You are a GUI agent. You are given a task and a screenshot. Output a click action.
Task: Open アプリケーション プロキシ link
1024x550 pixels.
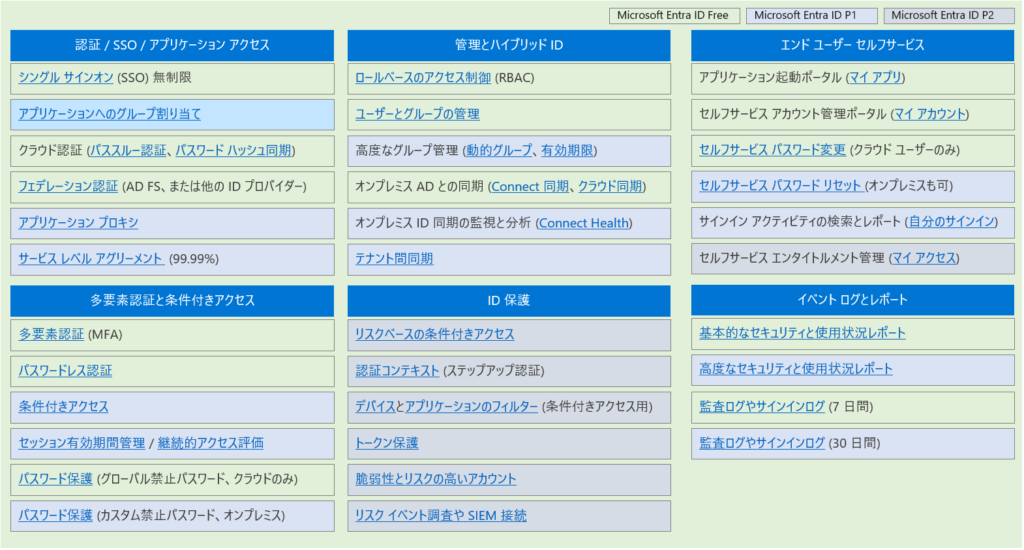(x=78, y=223)
